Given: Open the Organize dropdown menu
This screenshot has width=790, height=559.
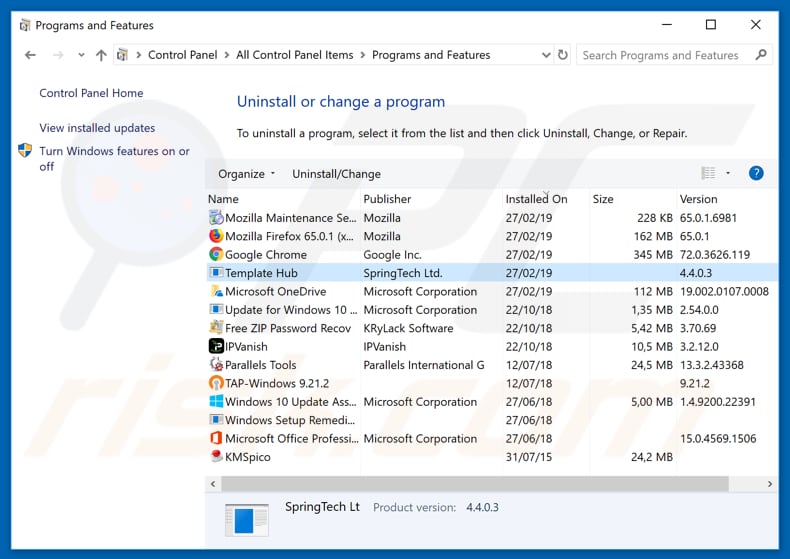Looking at the screenshot, I should click(x=246, y=174).
